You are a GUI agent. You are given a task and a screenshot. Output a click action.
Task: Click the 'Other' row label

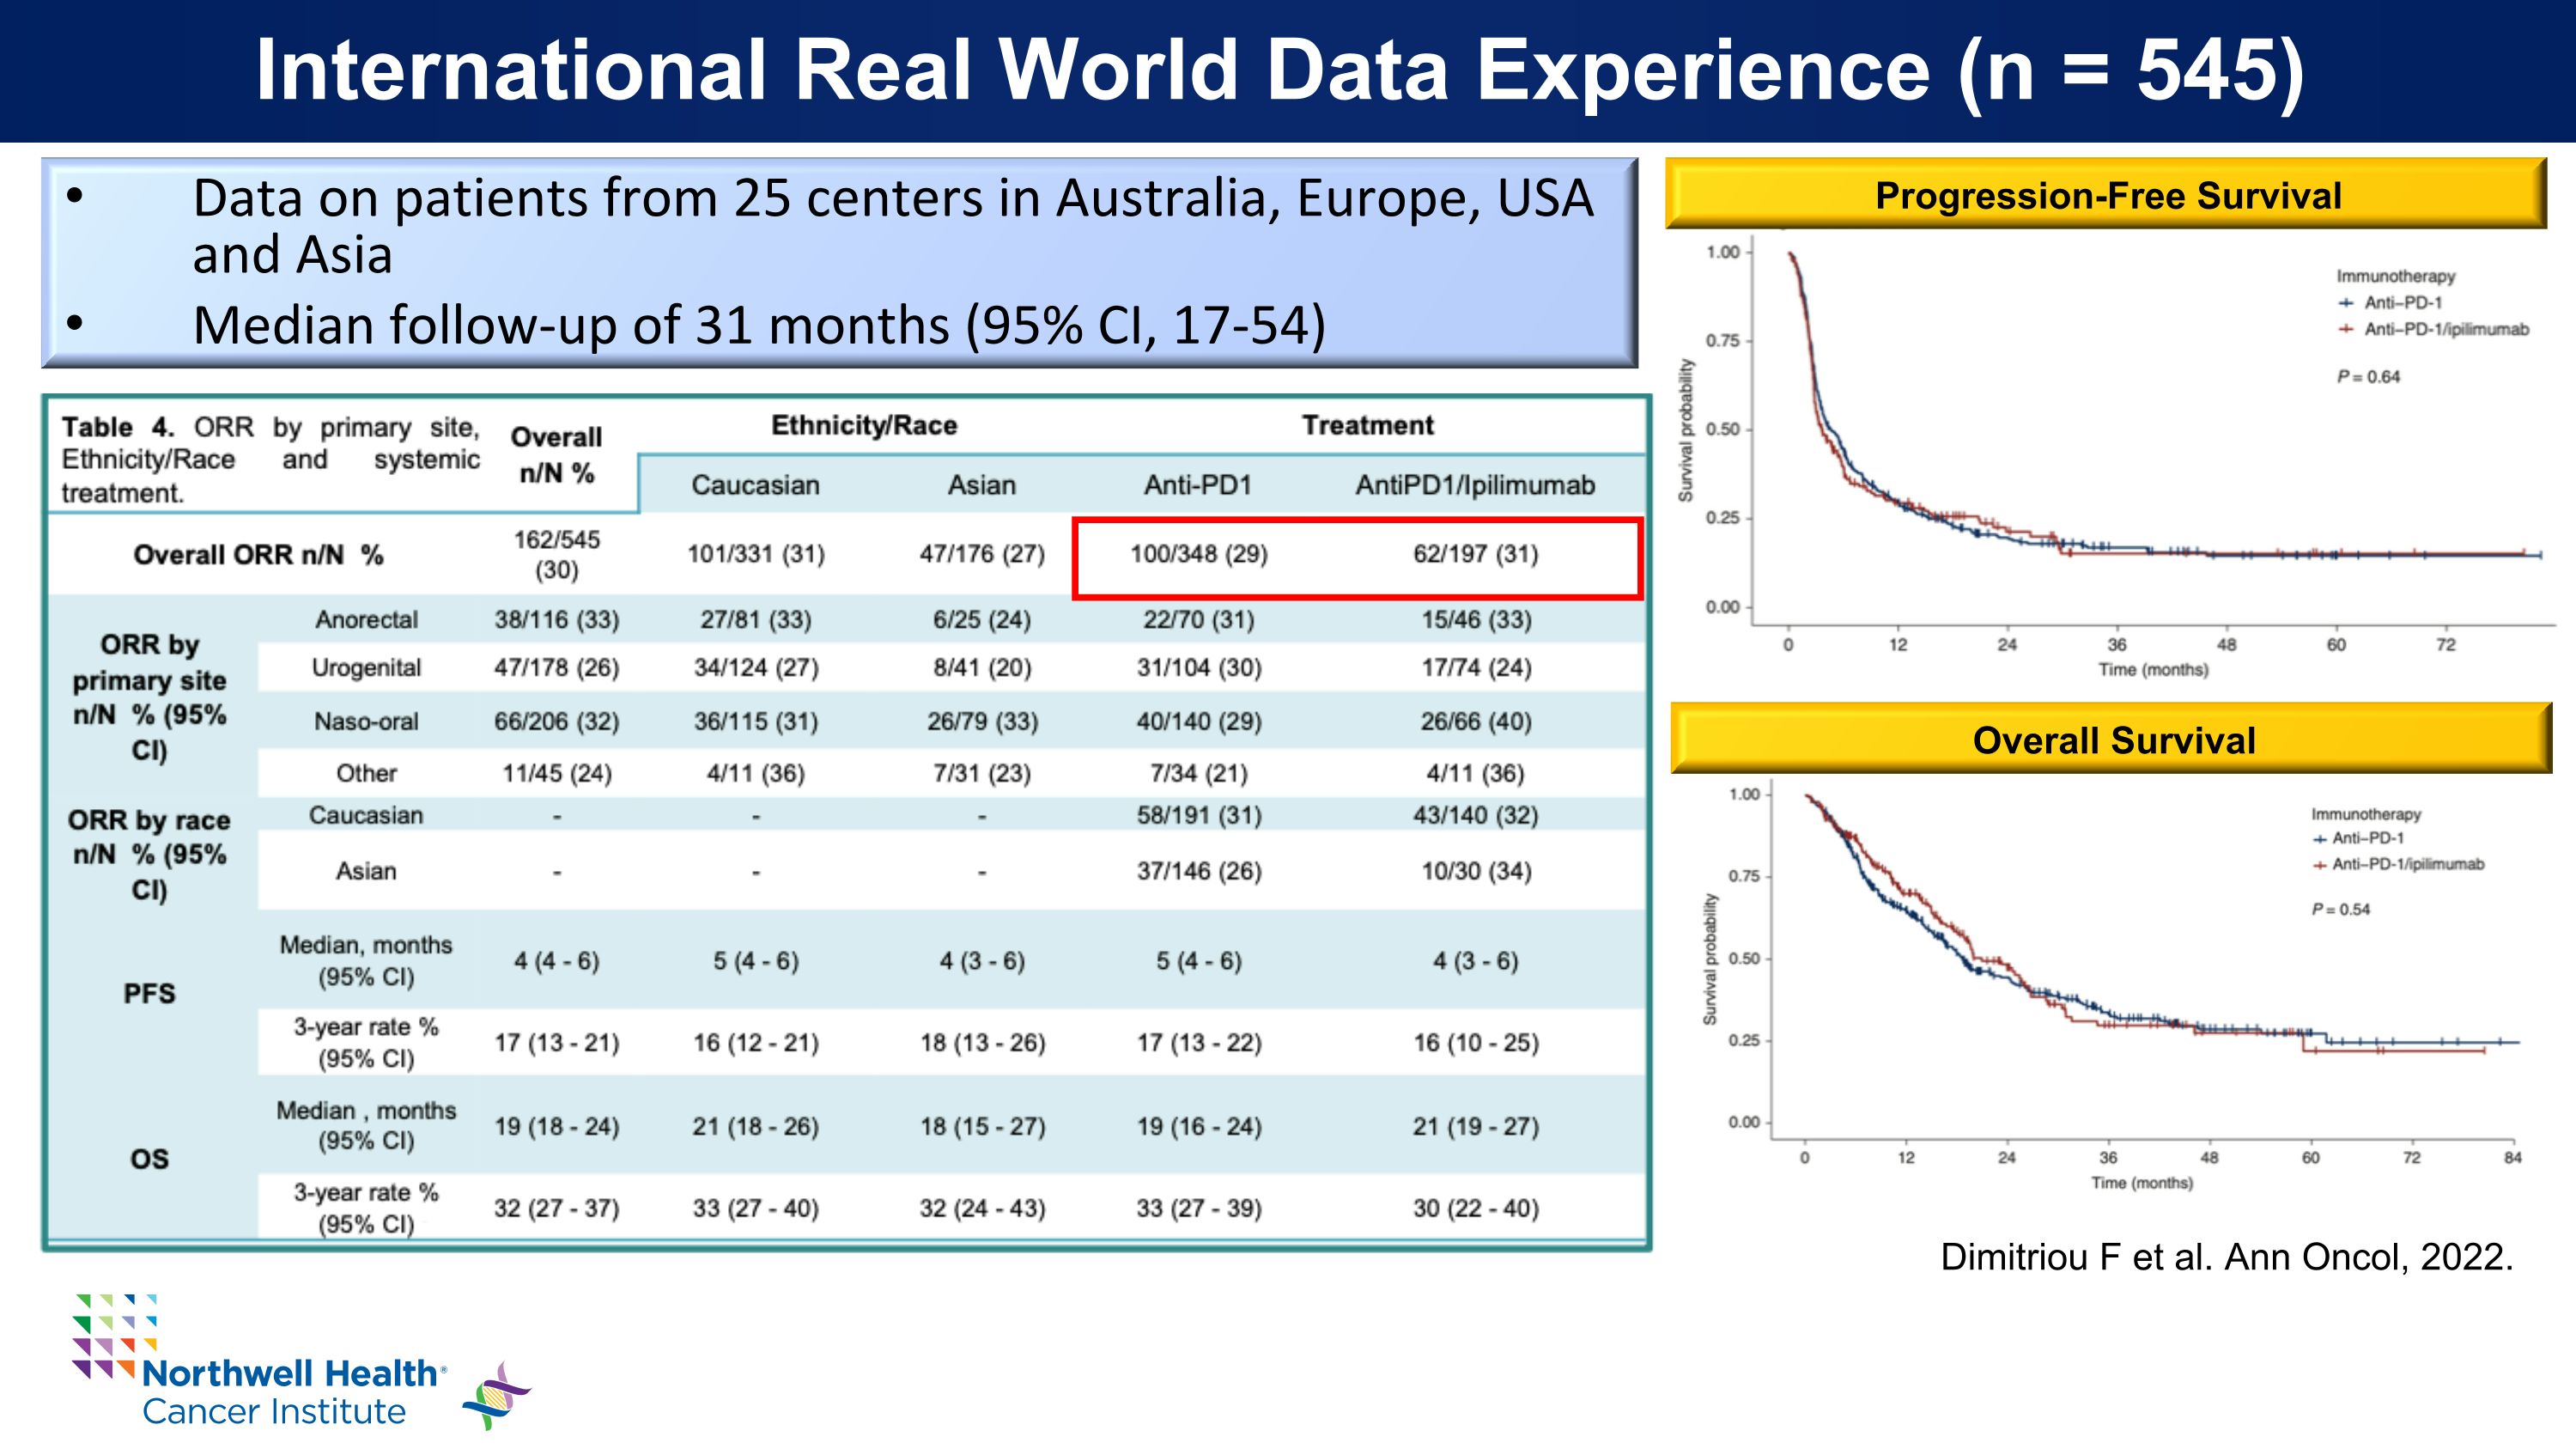click(366, 773)
